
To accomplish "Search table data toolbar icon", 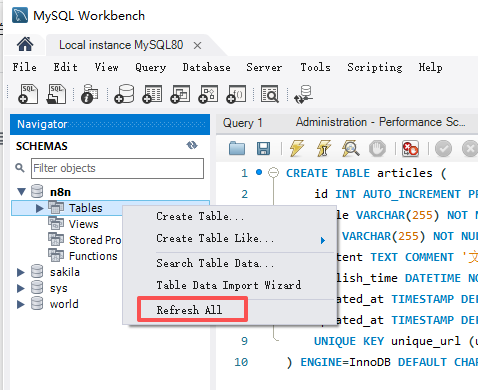I will [270, 94].
